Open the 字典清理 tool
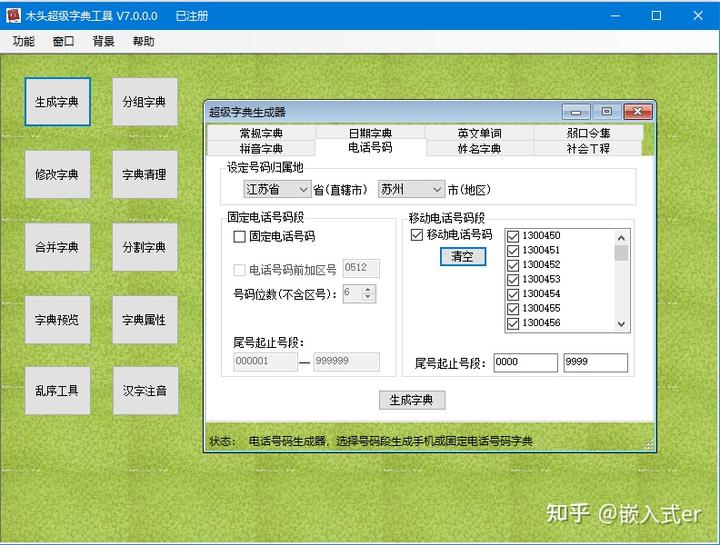The image size is (720, 545). (145, 174)
